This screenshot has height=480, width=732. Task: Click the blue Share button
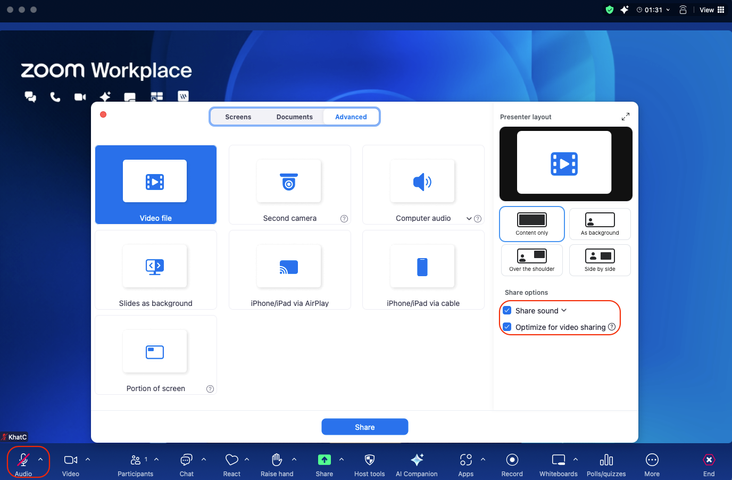click(x=365, y=427)
